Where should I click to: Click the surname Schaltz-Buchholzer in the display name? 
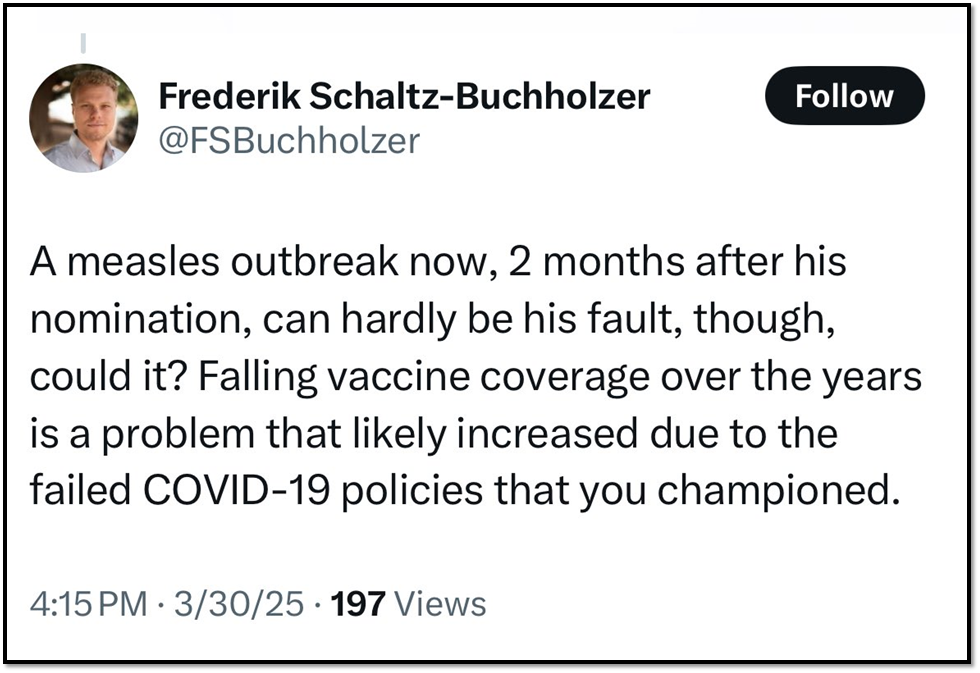[480, 96]
